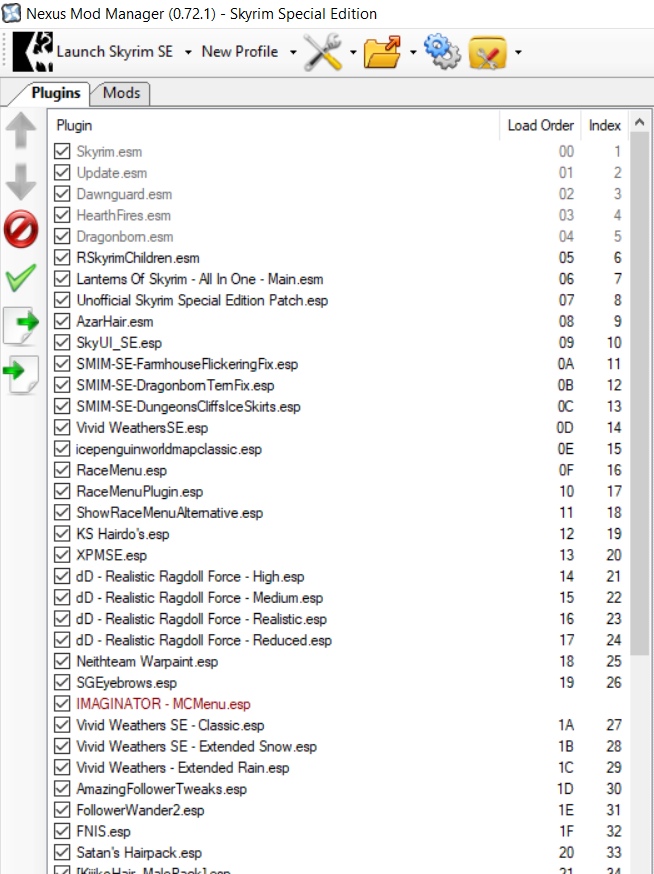This screenshot has width=654, height=874.
Task: Click the Launch Skyrim SE button label
Action: (x=114, y=52)
